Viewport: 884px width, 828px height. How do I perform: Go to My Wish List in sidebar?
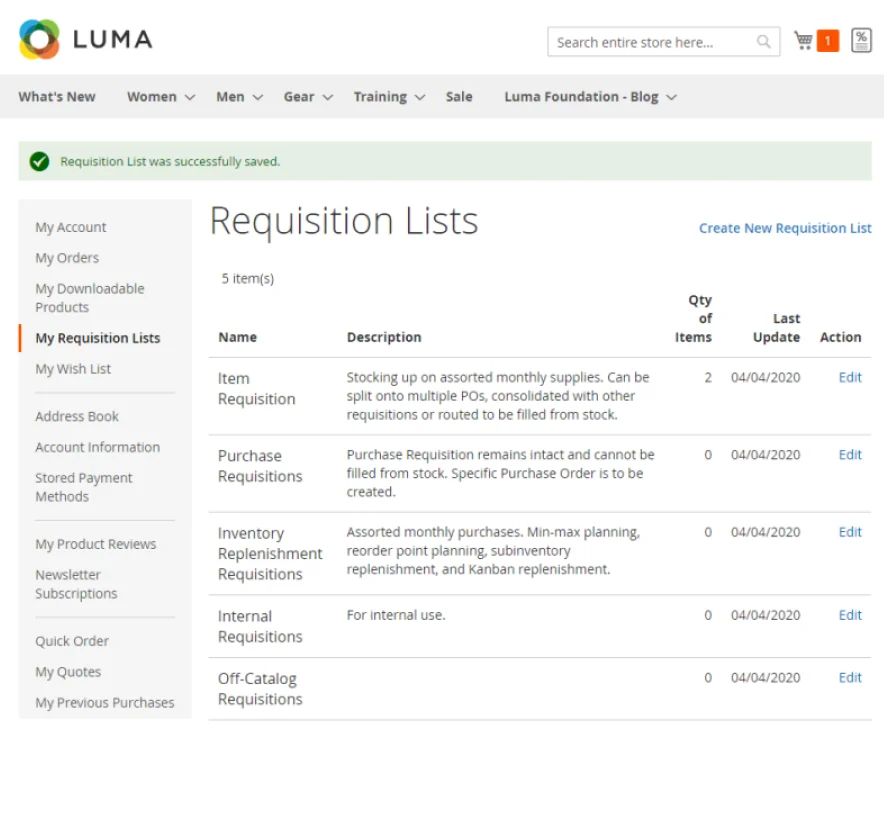(x=73, y=369)
